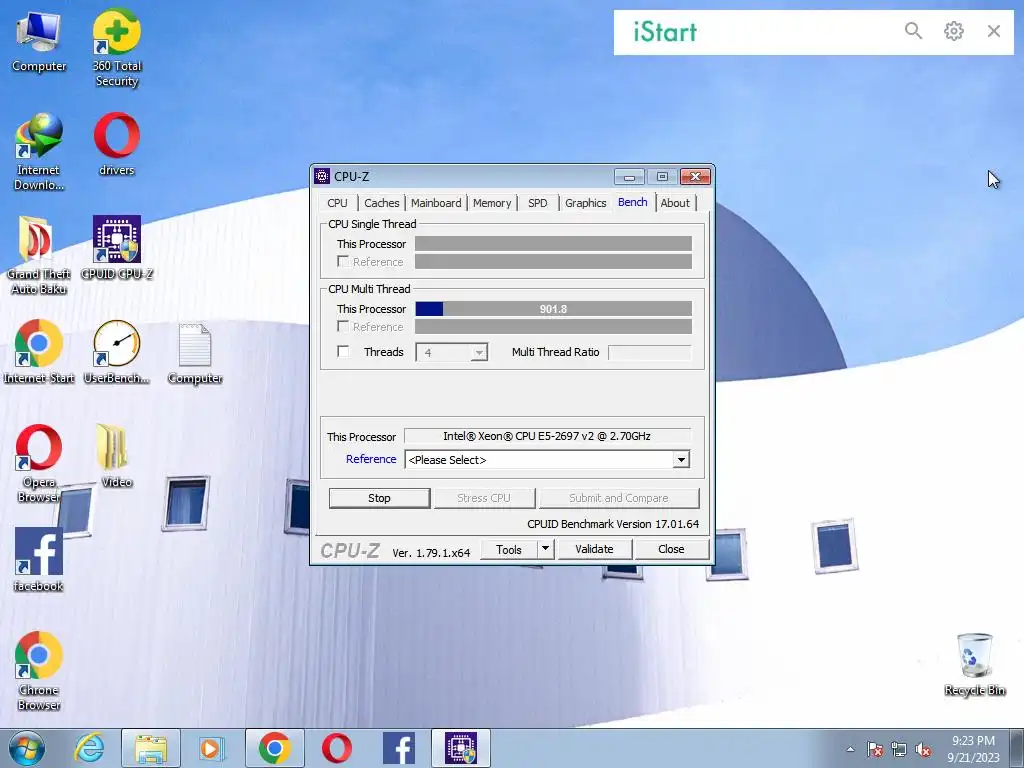Open the taskbar clock and date
The width and height of the screenshot is (1024, 768).
point(973,749)
